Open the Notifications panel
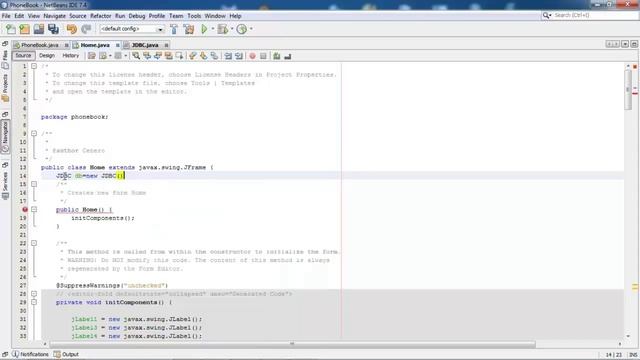This screenshot has width=640, height=360. tap(31, 354)
